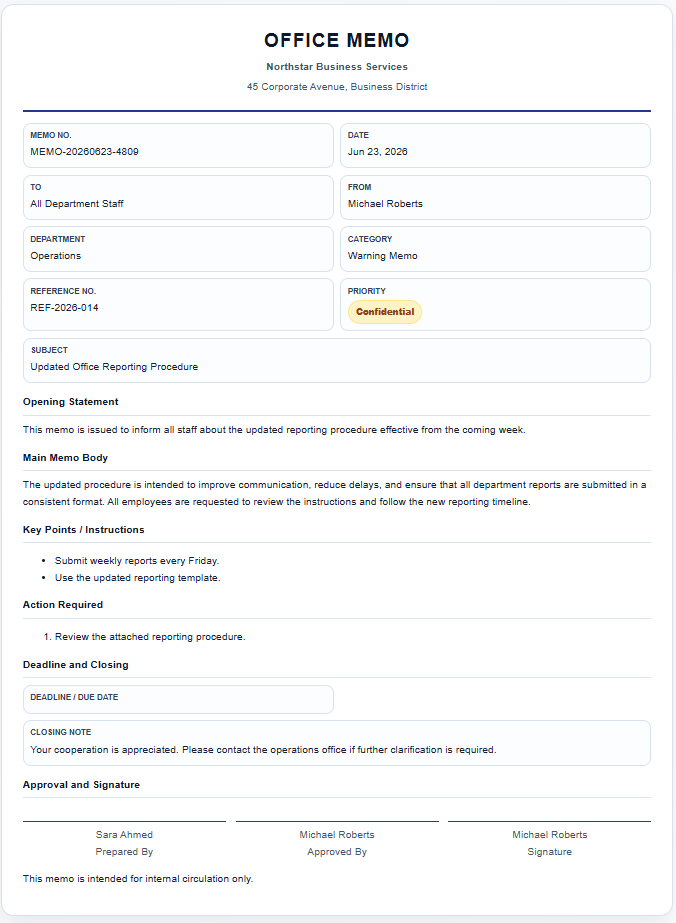Click the Northstar Business Services heading
The image size is (676, 923).
(x=337, y=67)
